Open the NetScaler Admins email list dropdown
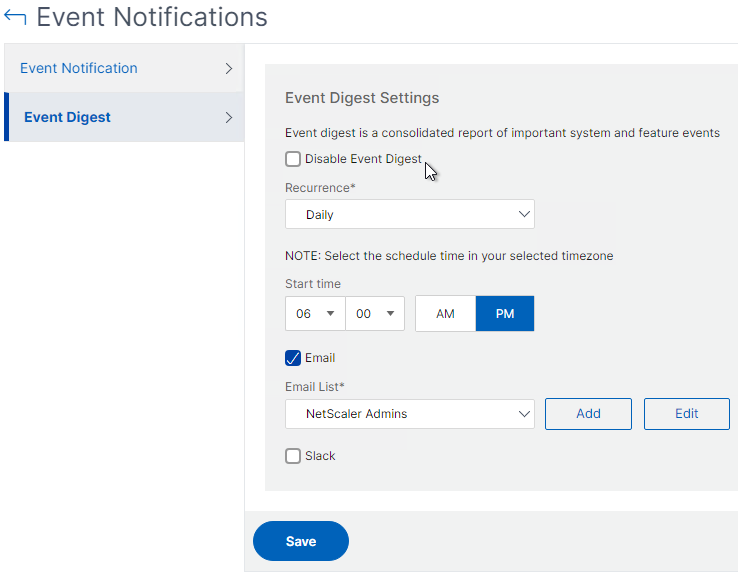 pos(409,414)
